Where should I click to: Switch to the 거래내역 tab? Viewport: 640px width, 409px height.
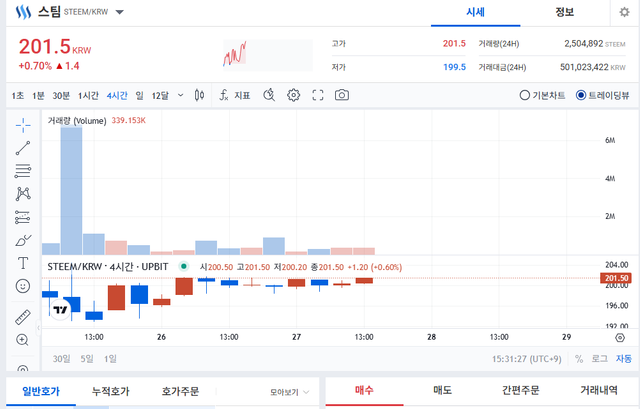coord(599,391)
